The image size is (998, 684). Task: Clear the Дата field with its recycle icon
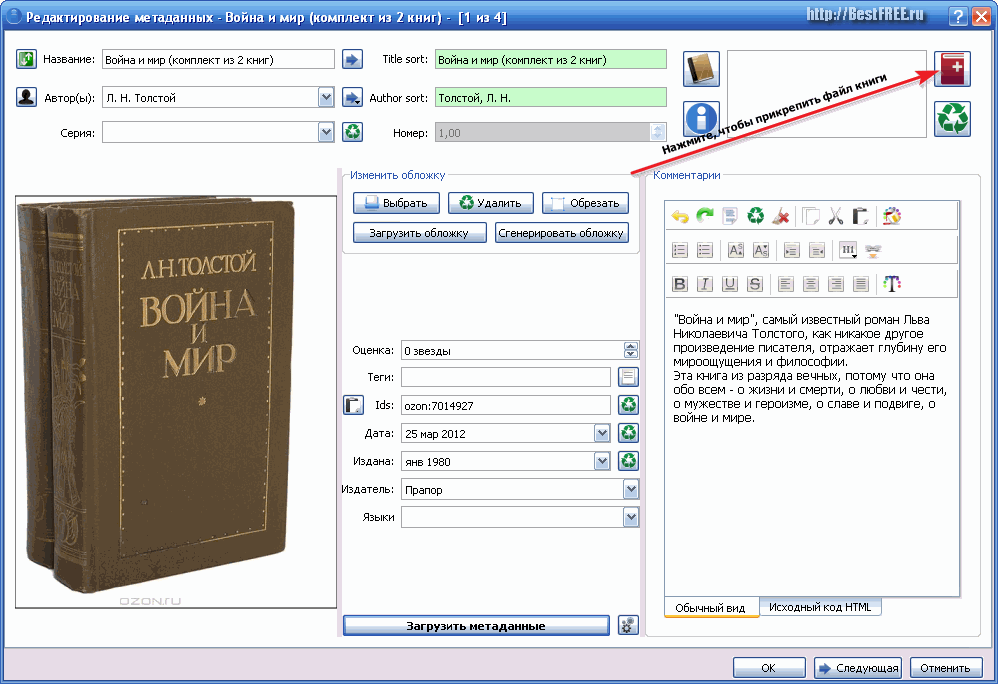628,433
